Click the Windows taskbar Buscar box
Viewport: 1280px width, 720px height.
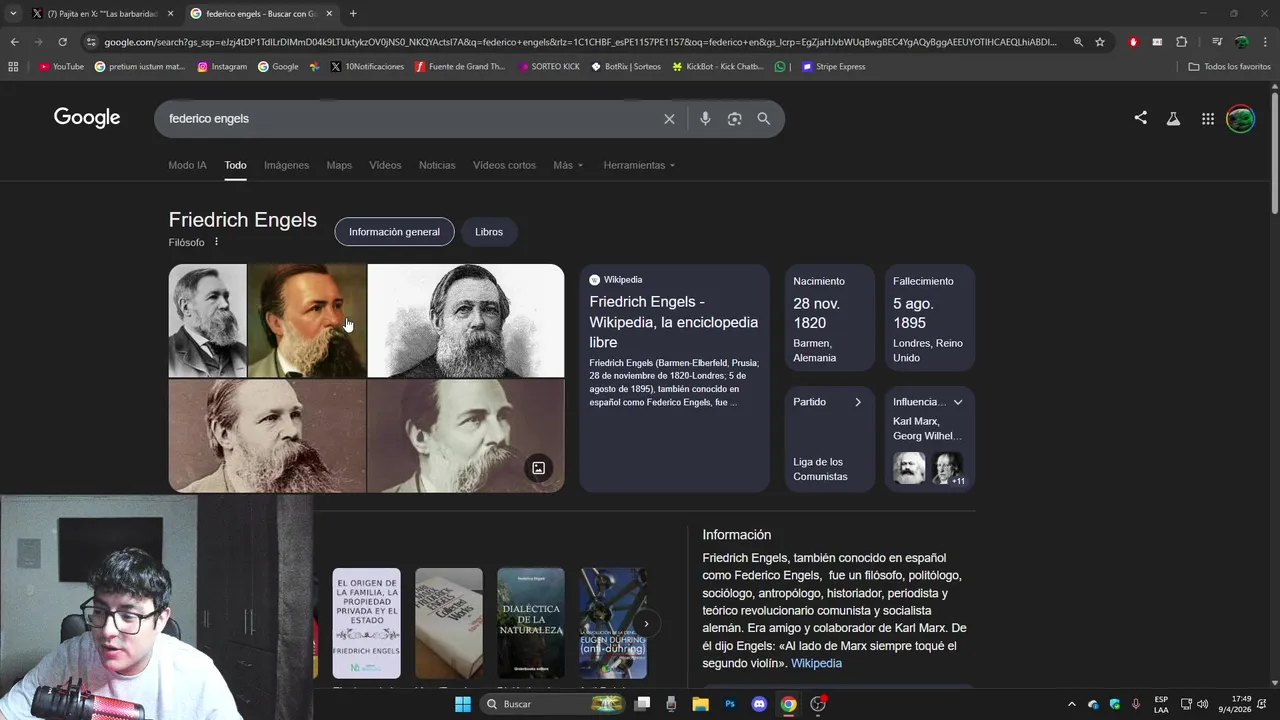coord(553,704)
